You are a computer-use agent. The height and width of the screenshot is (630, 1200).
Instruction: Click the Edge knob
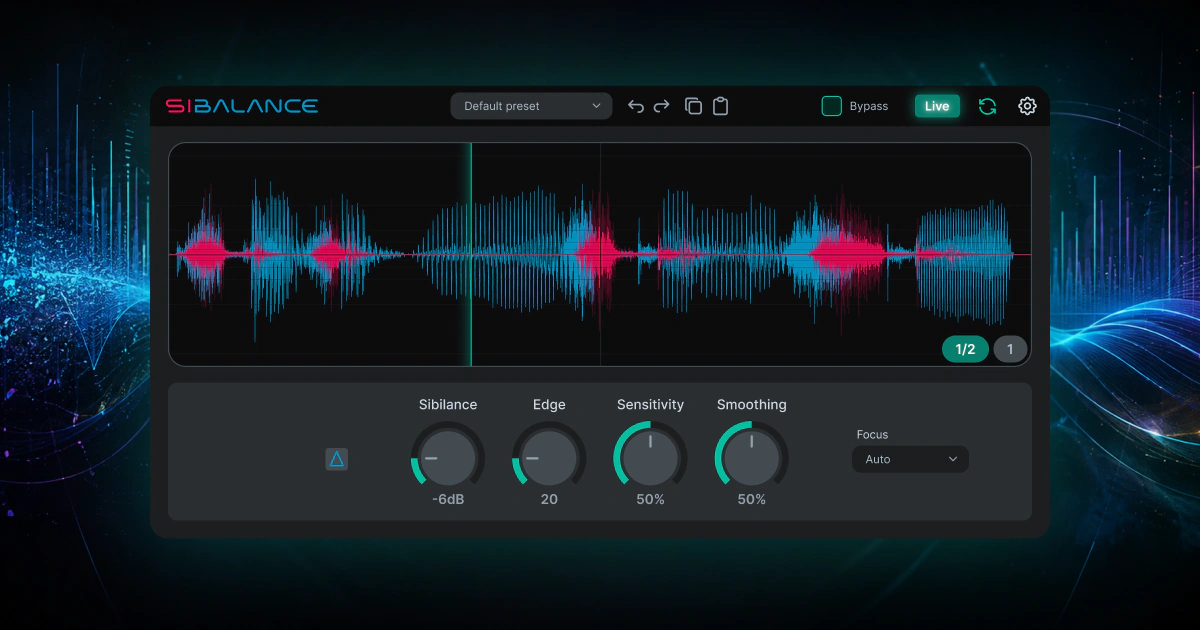[549, 457]
